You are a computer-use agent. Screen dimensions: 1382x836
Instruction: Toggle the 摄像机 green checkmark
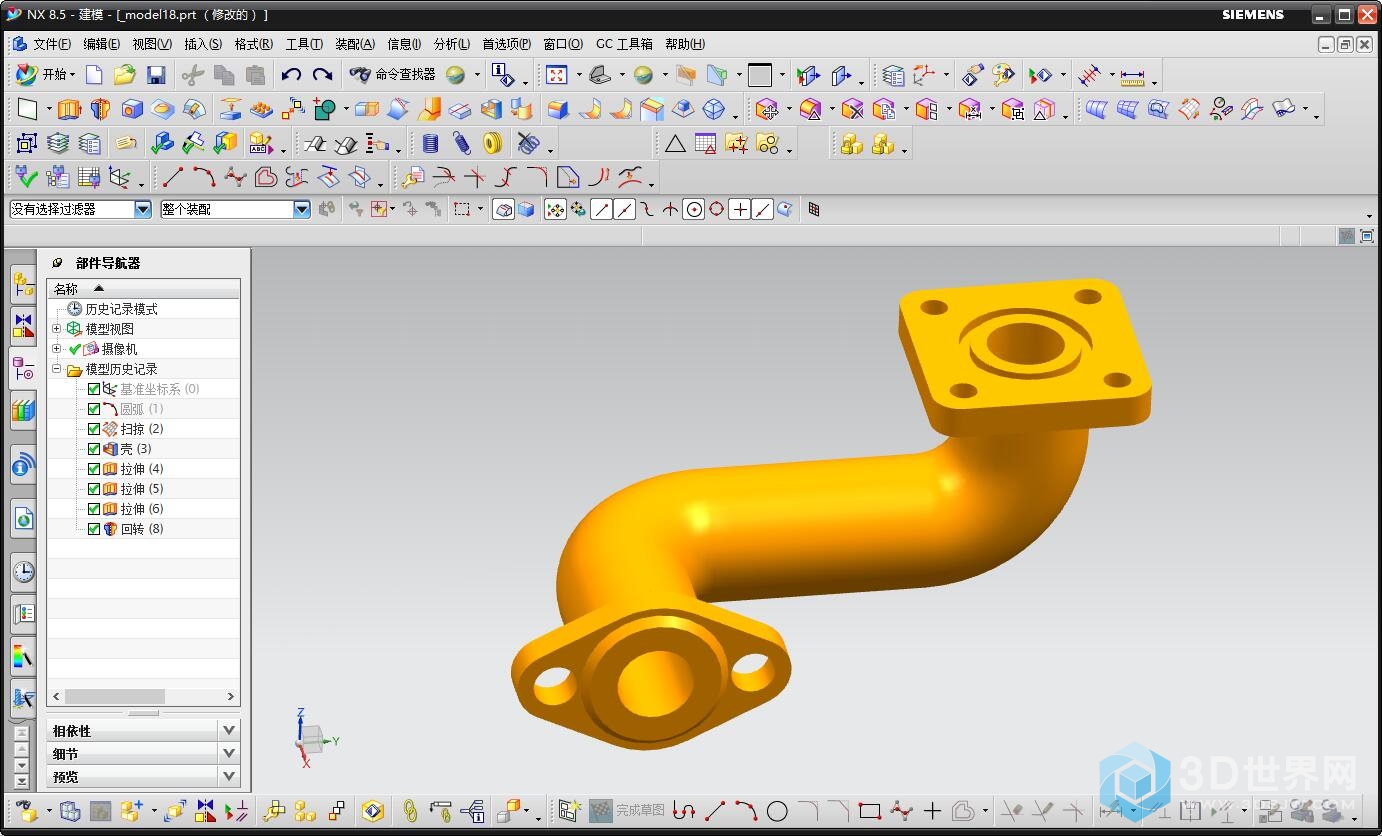(74, 349)
